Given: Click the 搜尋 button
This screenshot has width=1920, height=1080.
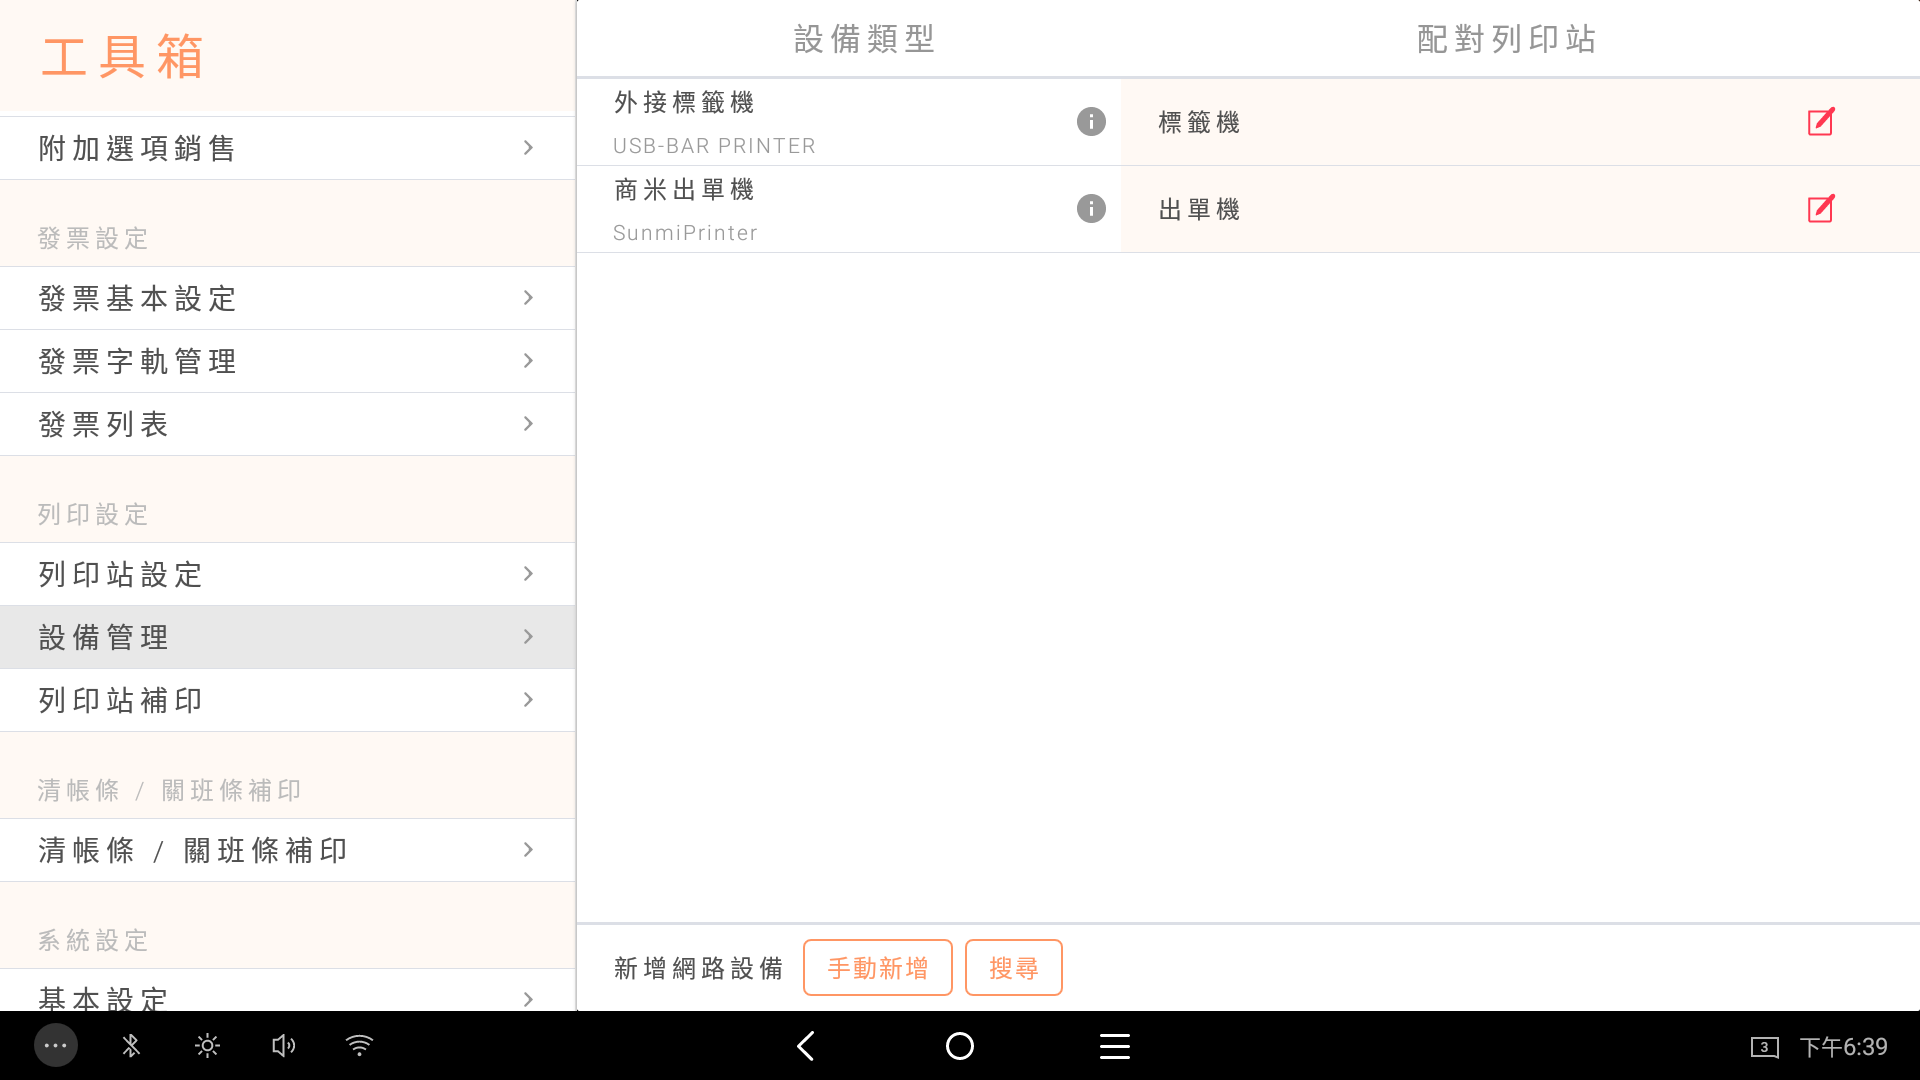Looking at the screenshot, I should tap(1013, 967).
